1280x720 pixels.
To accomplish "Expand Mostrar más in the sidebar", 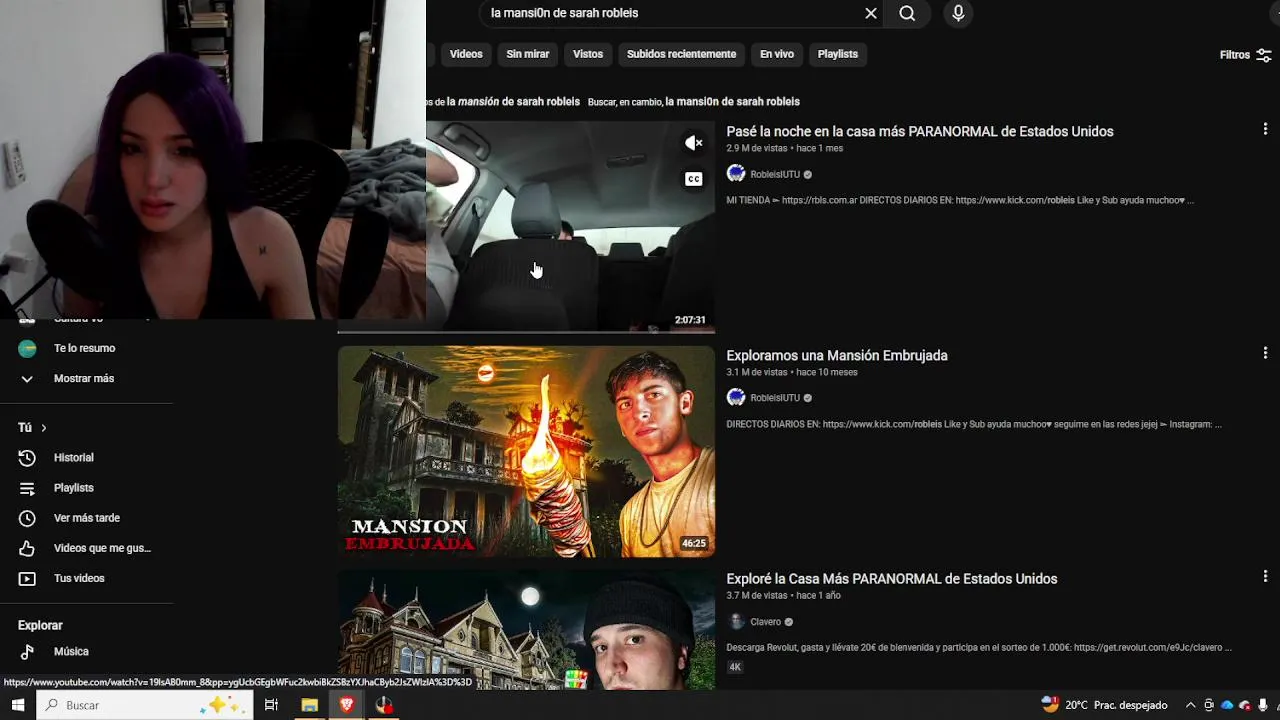I will click(x=86, y=378).
